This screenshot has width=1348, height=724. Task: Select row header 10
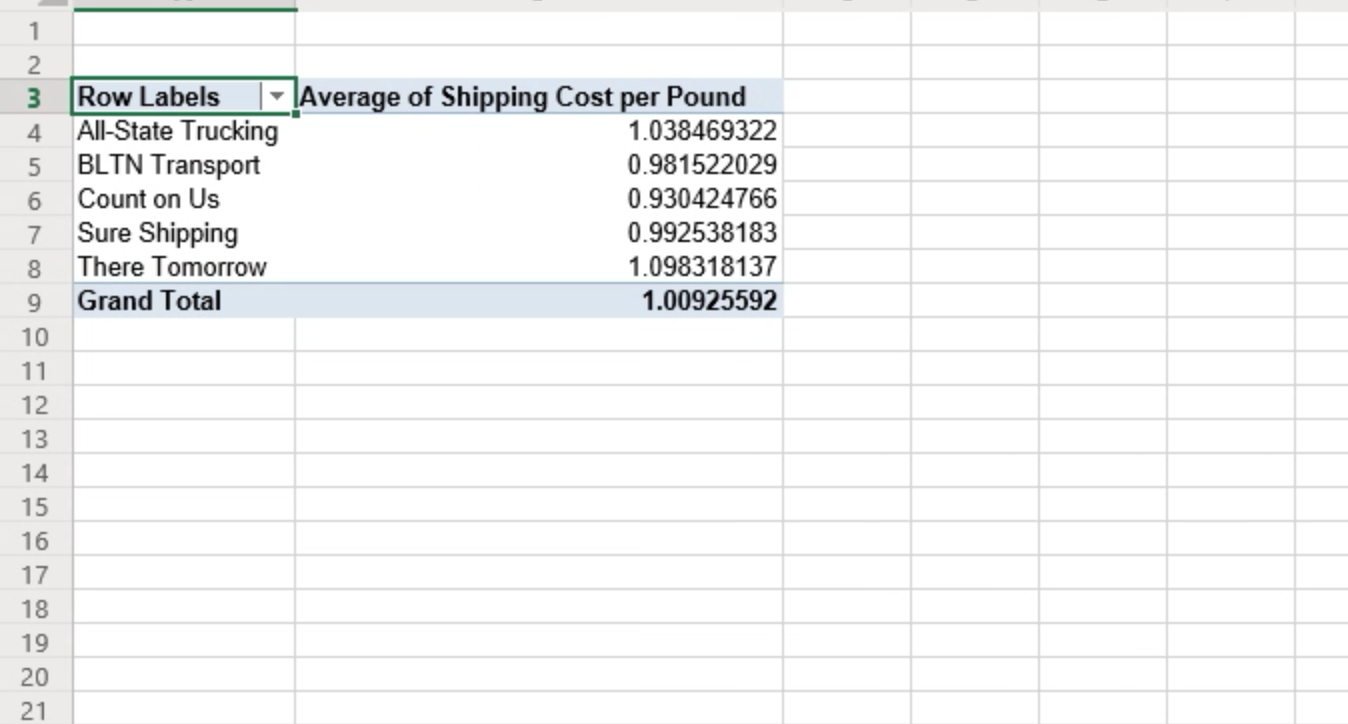[x=36, y=336]
